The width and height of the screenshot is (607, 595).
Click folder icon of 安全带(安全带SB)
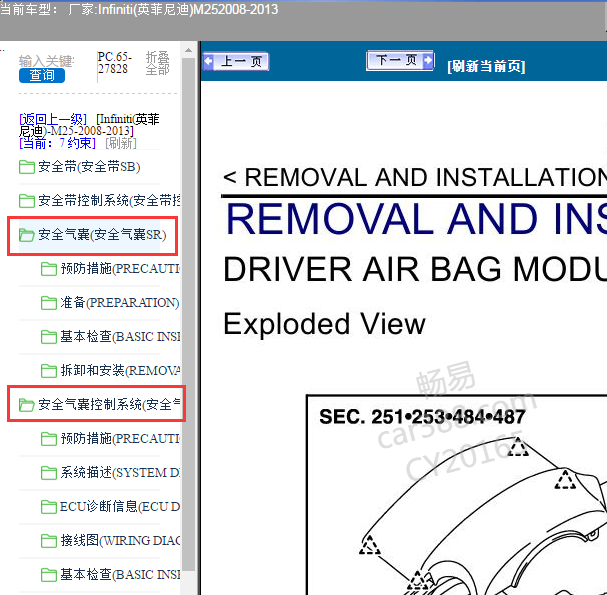27,167
